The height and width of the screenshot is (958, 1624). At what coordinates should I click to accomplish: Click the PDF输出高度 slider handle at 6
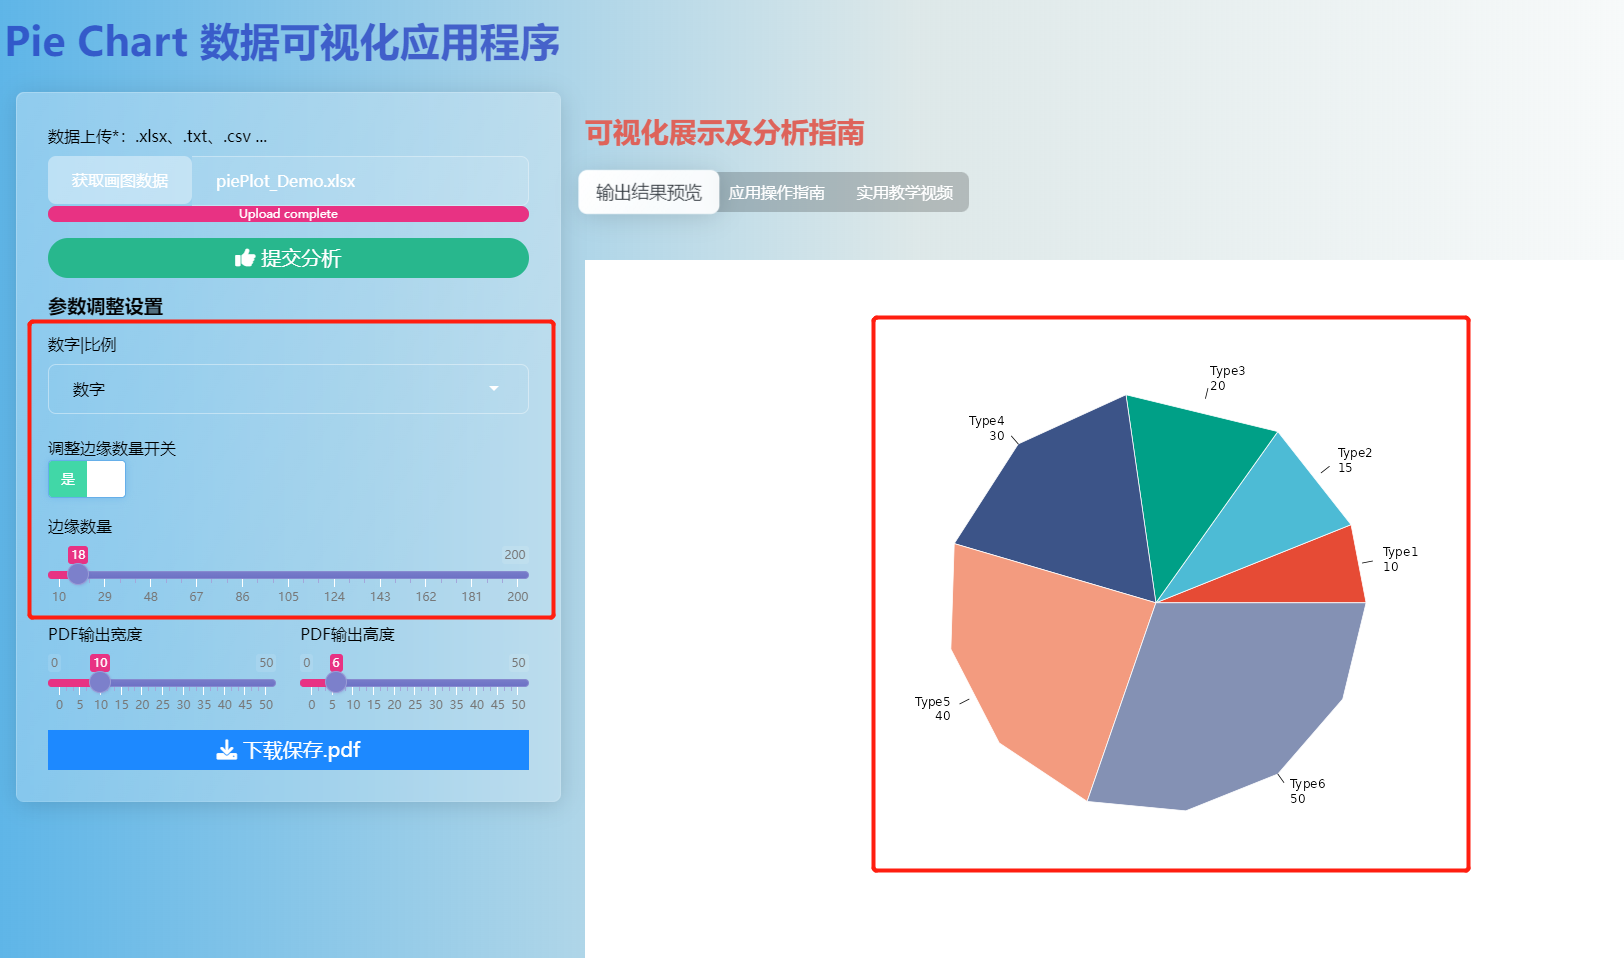point(336,682)
